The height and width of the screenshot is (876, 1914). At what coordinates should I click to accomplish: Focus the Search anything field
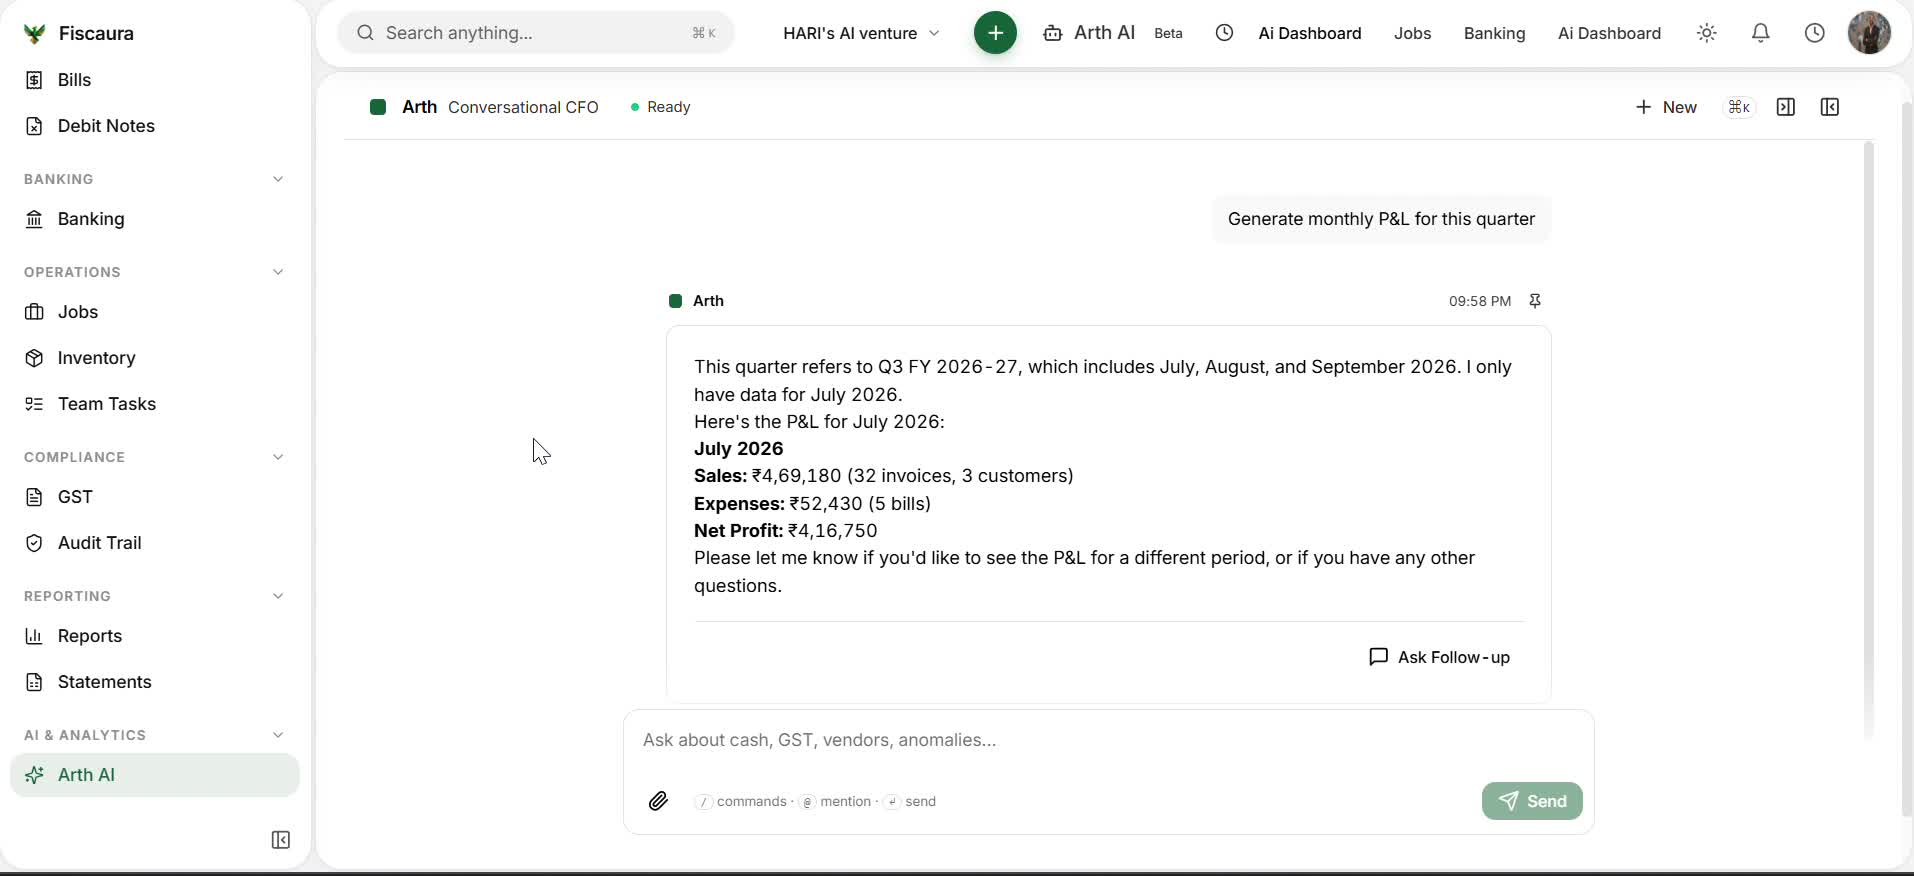point(536,33)
